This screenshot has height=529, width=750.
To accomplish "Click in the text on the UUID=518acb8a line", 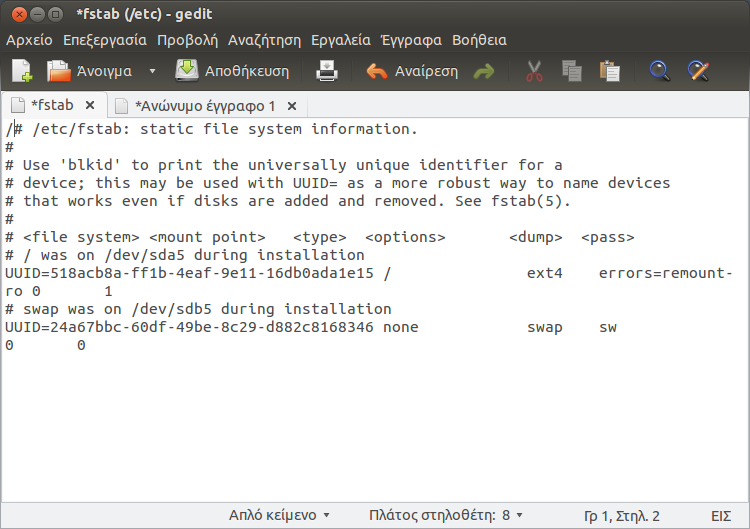I will point(190,274).
